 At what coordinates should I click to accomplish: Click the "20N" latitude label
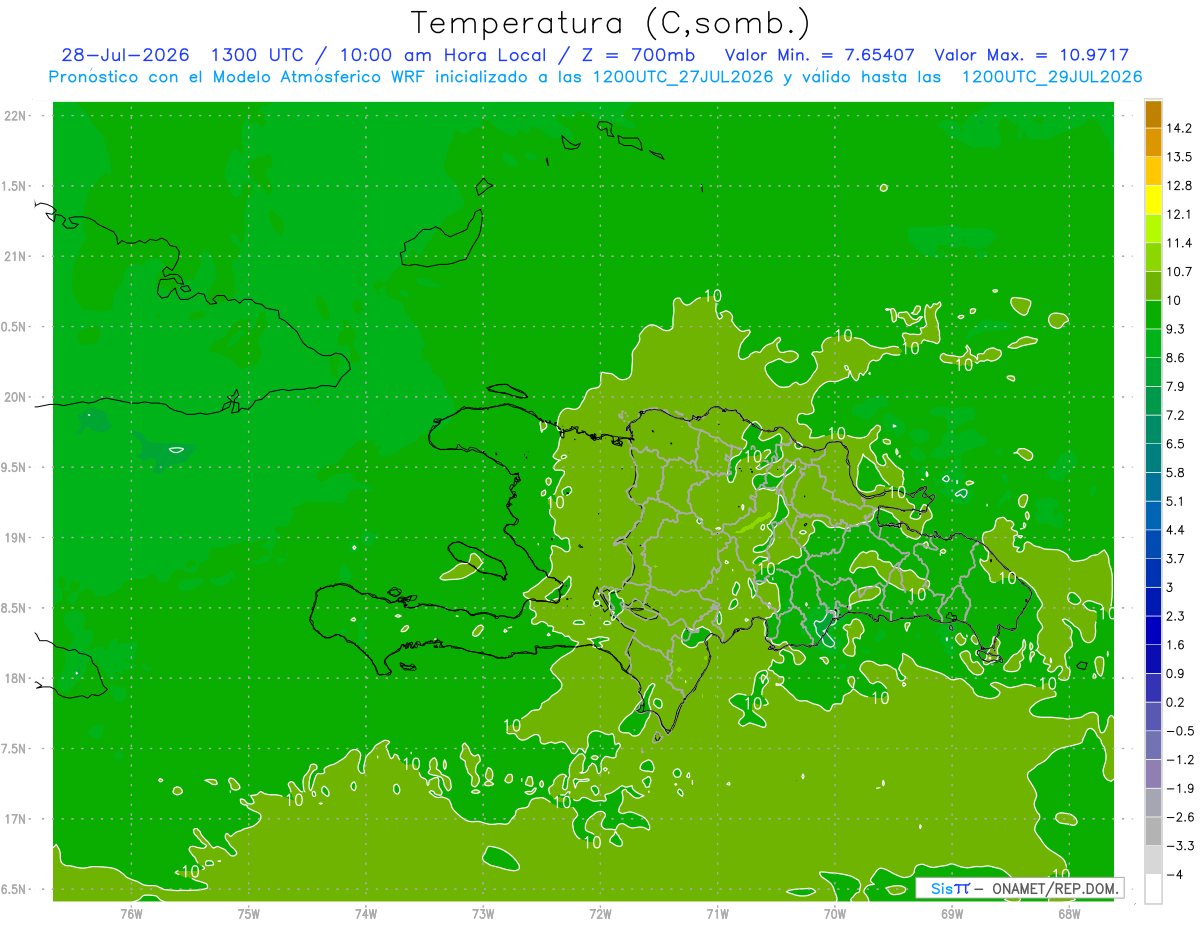[x=15, y=397]
